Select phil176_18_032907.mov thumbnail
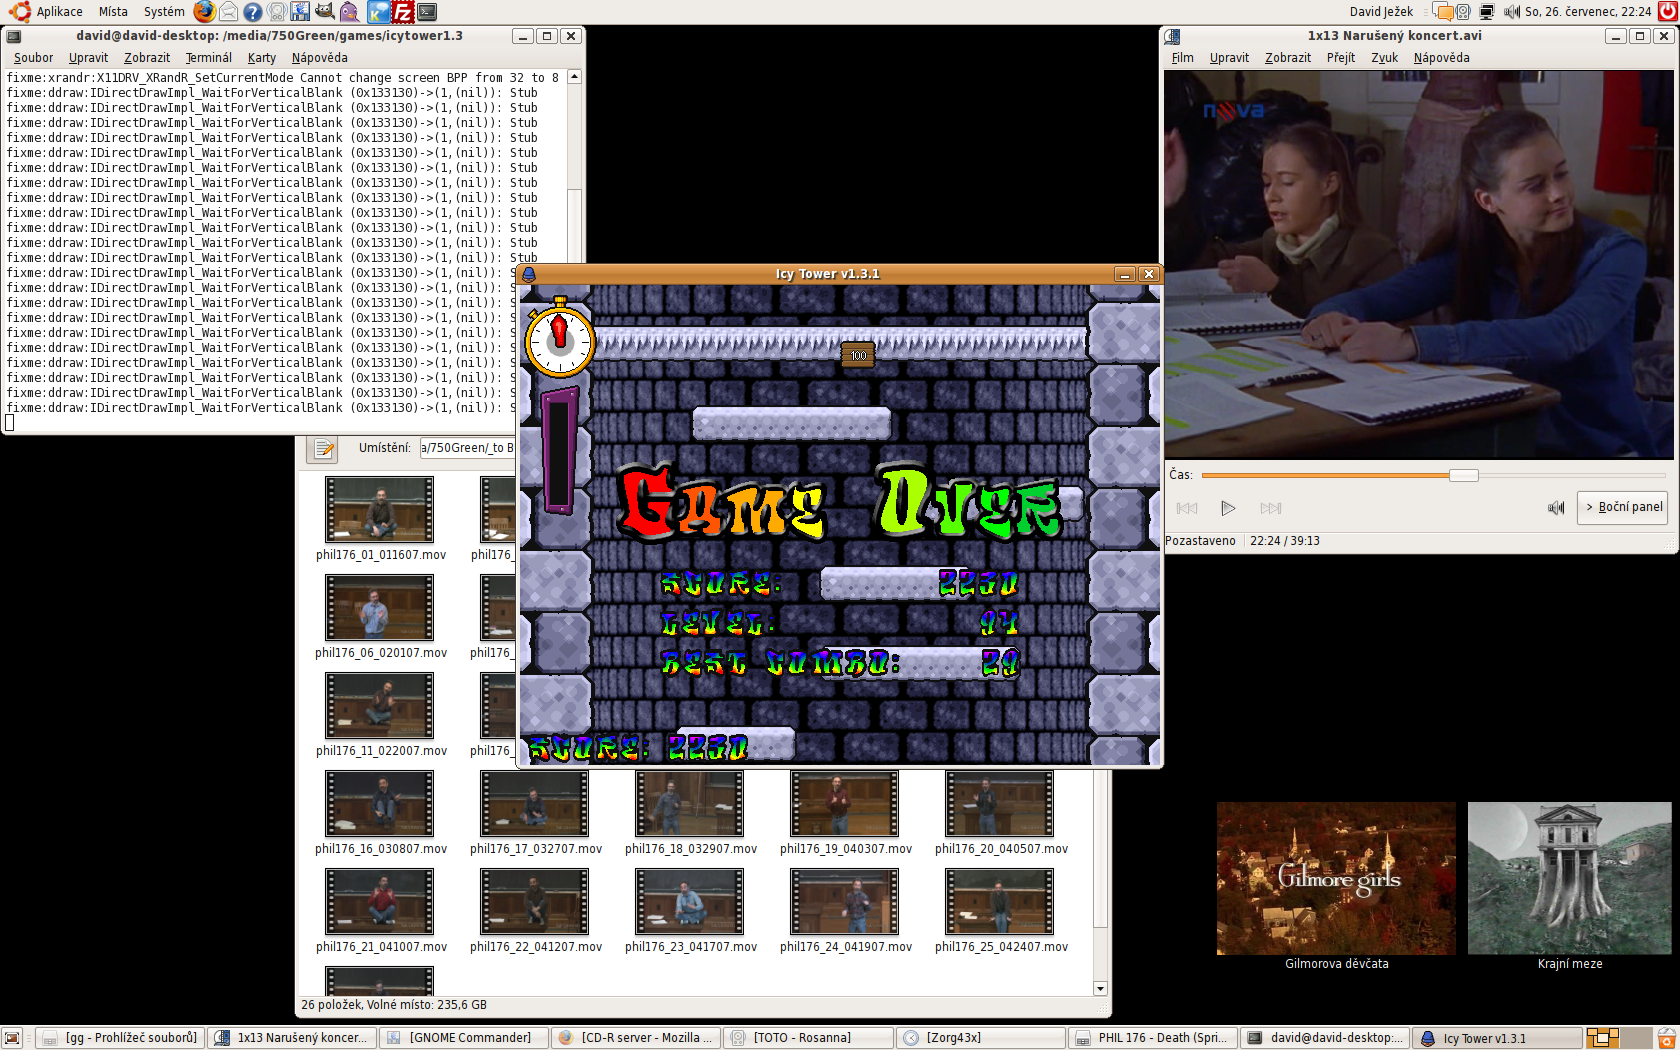The width and height of the screenshot is (1680, 1050). 690,803
